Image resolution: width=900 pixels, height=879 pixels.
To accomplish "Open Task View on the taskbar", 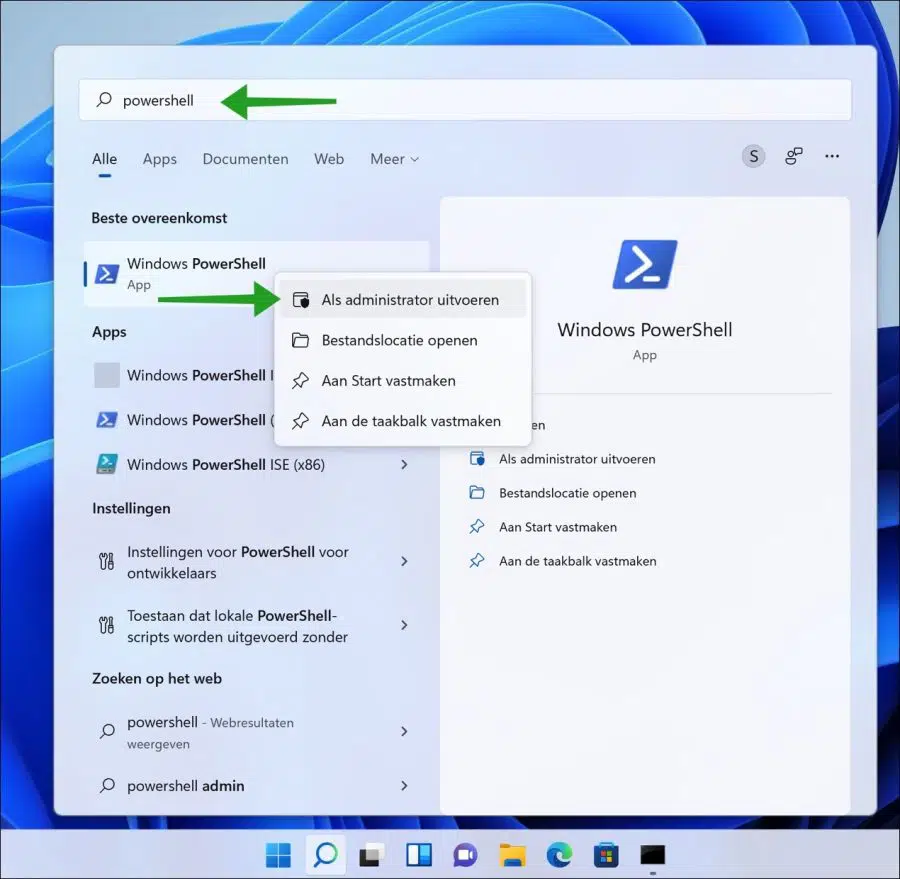I will [372, 855].
